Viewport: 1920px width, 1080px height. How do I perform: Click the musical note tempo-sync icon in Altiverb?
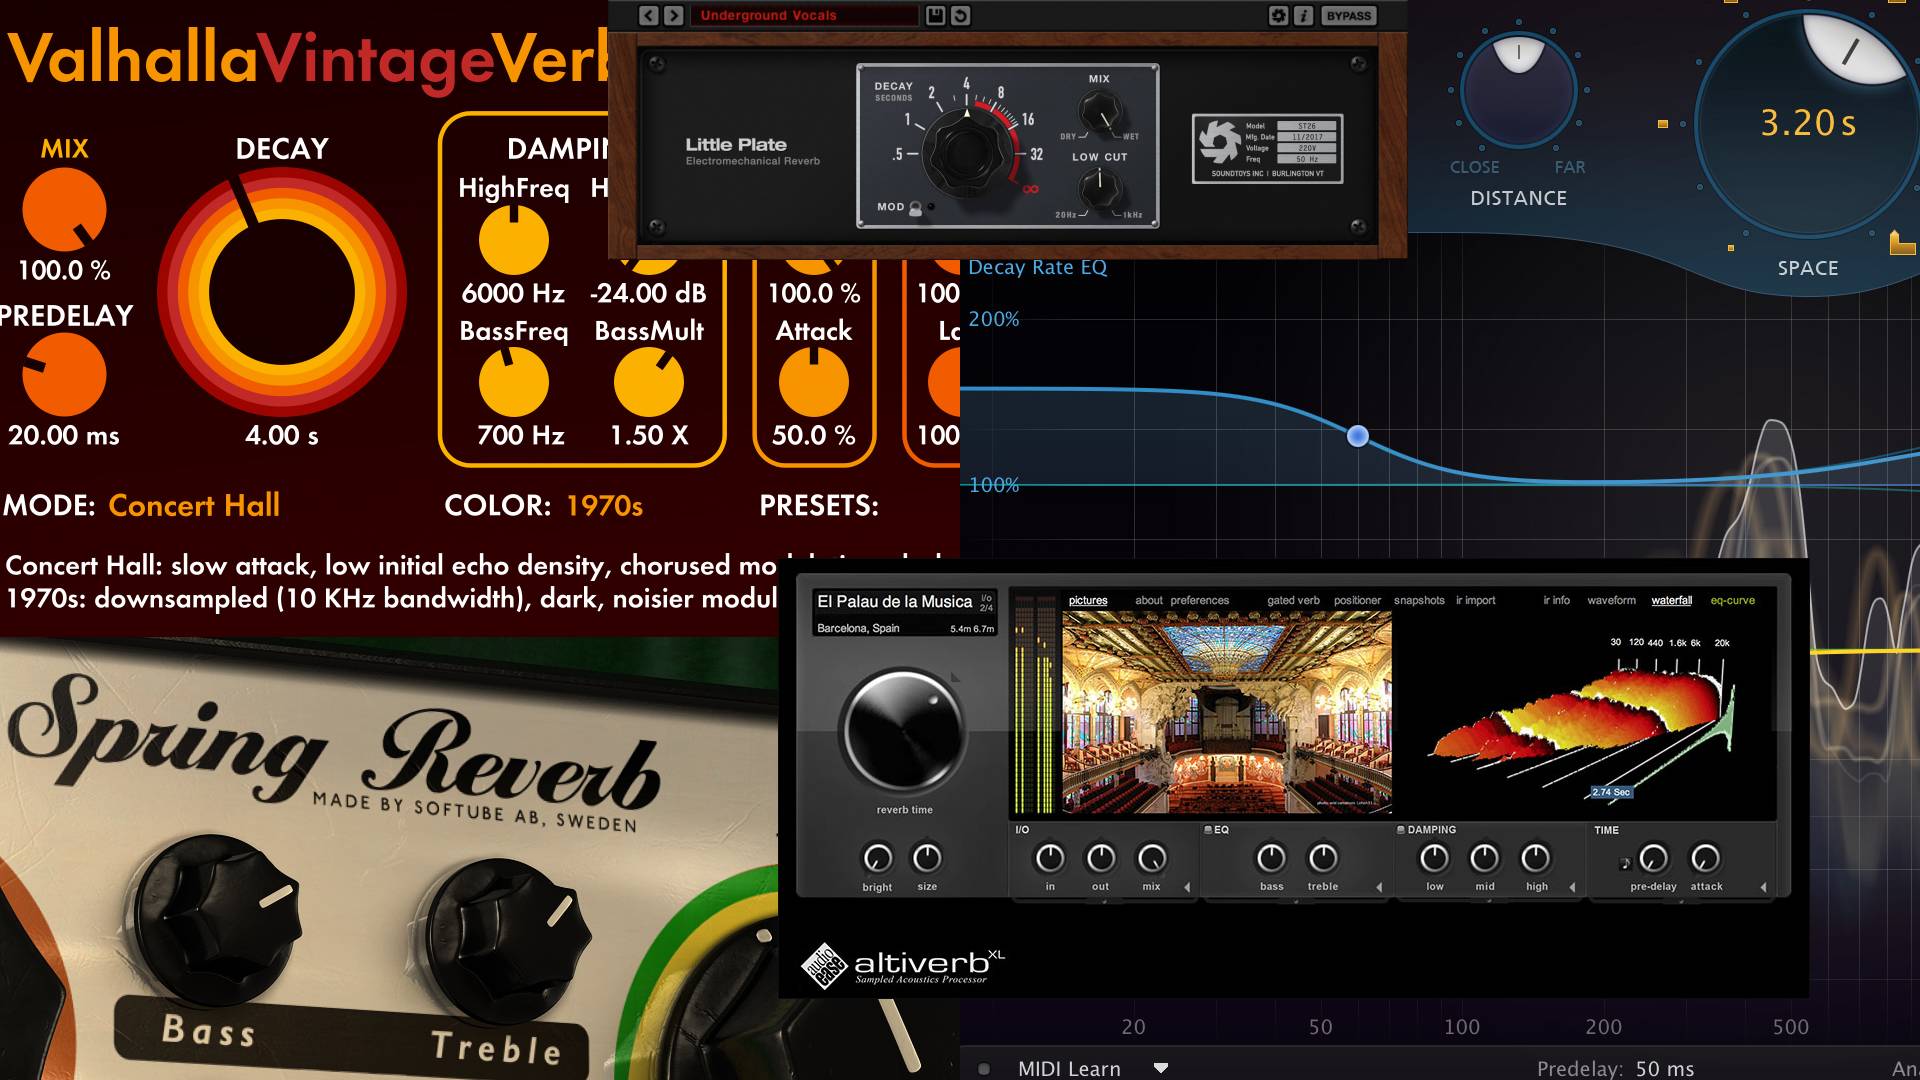click(1625, 863)
